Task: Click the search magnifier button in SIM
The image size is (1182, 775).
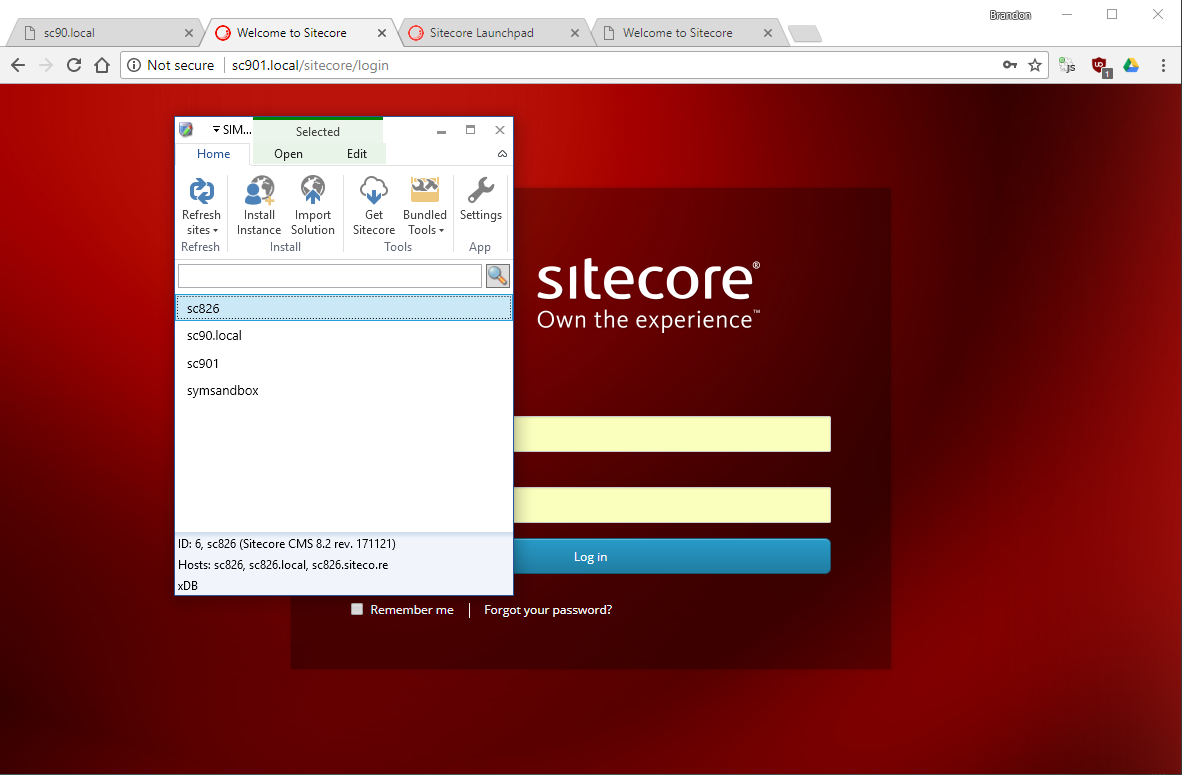Action: click(x=498, y=276)
